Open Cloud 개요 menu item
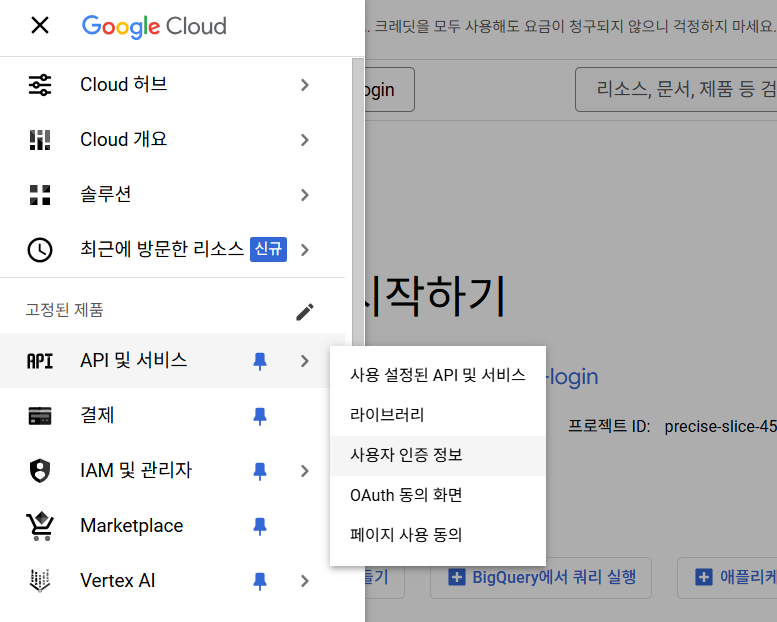Image resolution: width=777 pixels, height=622 pixels. pos(172,140)
